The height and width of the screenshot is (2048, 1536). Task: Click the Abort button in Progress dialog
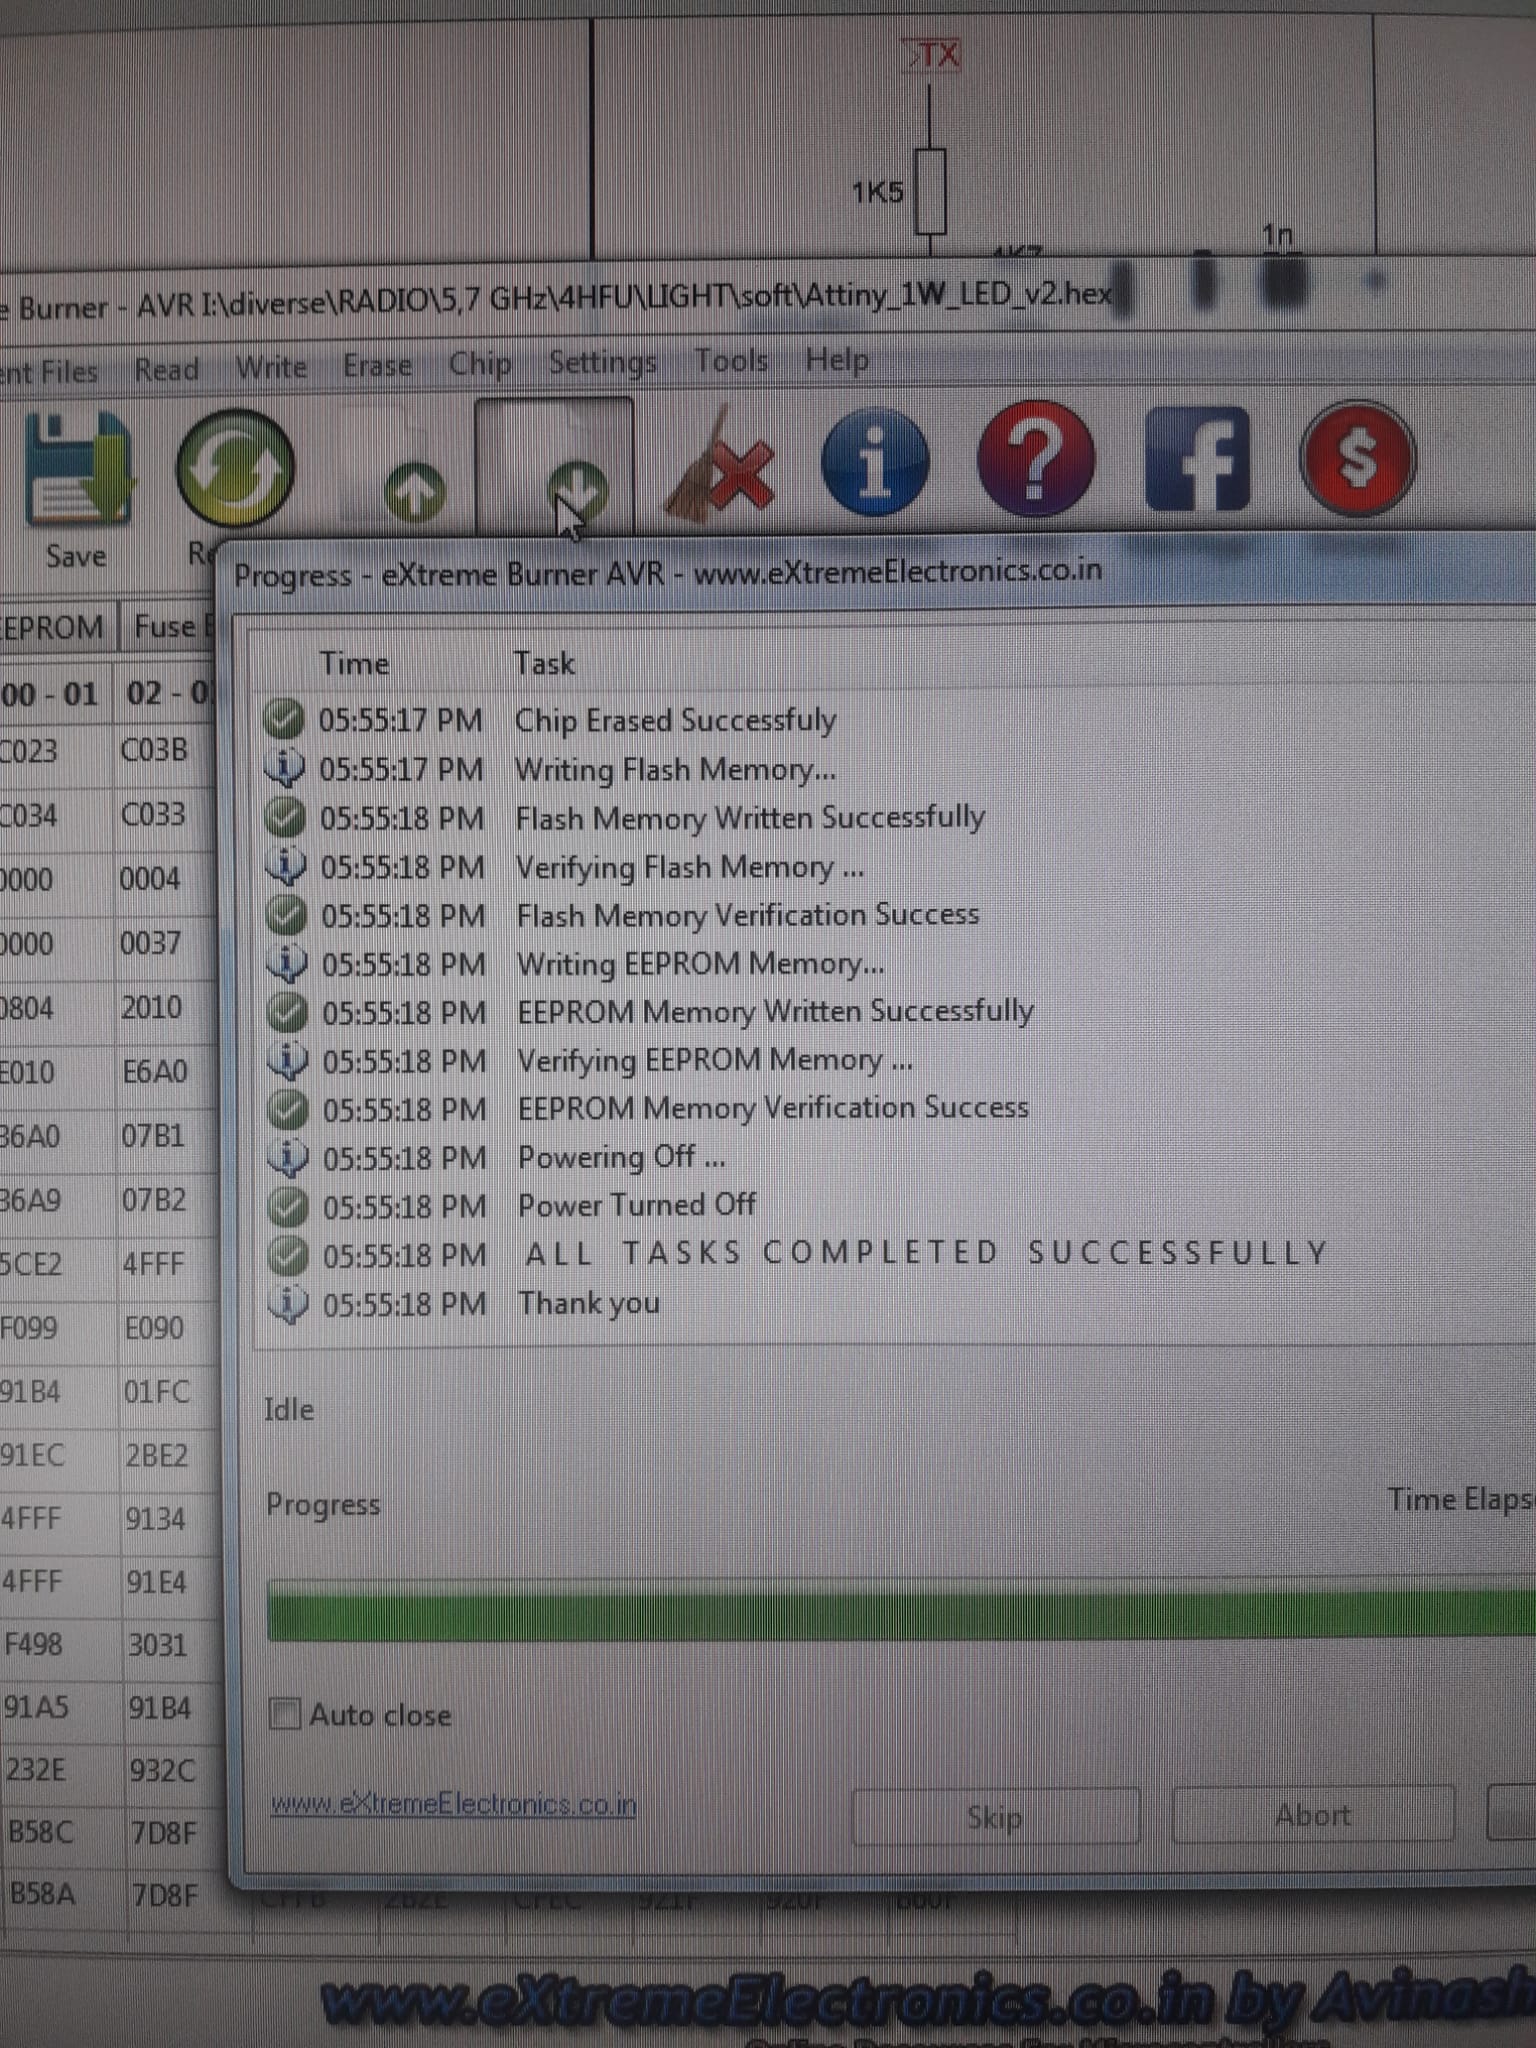pyautogui.click(x=1312, y=1814)
